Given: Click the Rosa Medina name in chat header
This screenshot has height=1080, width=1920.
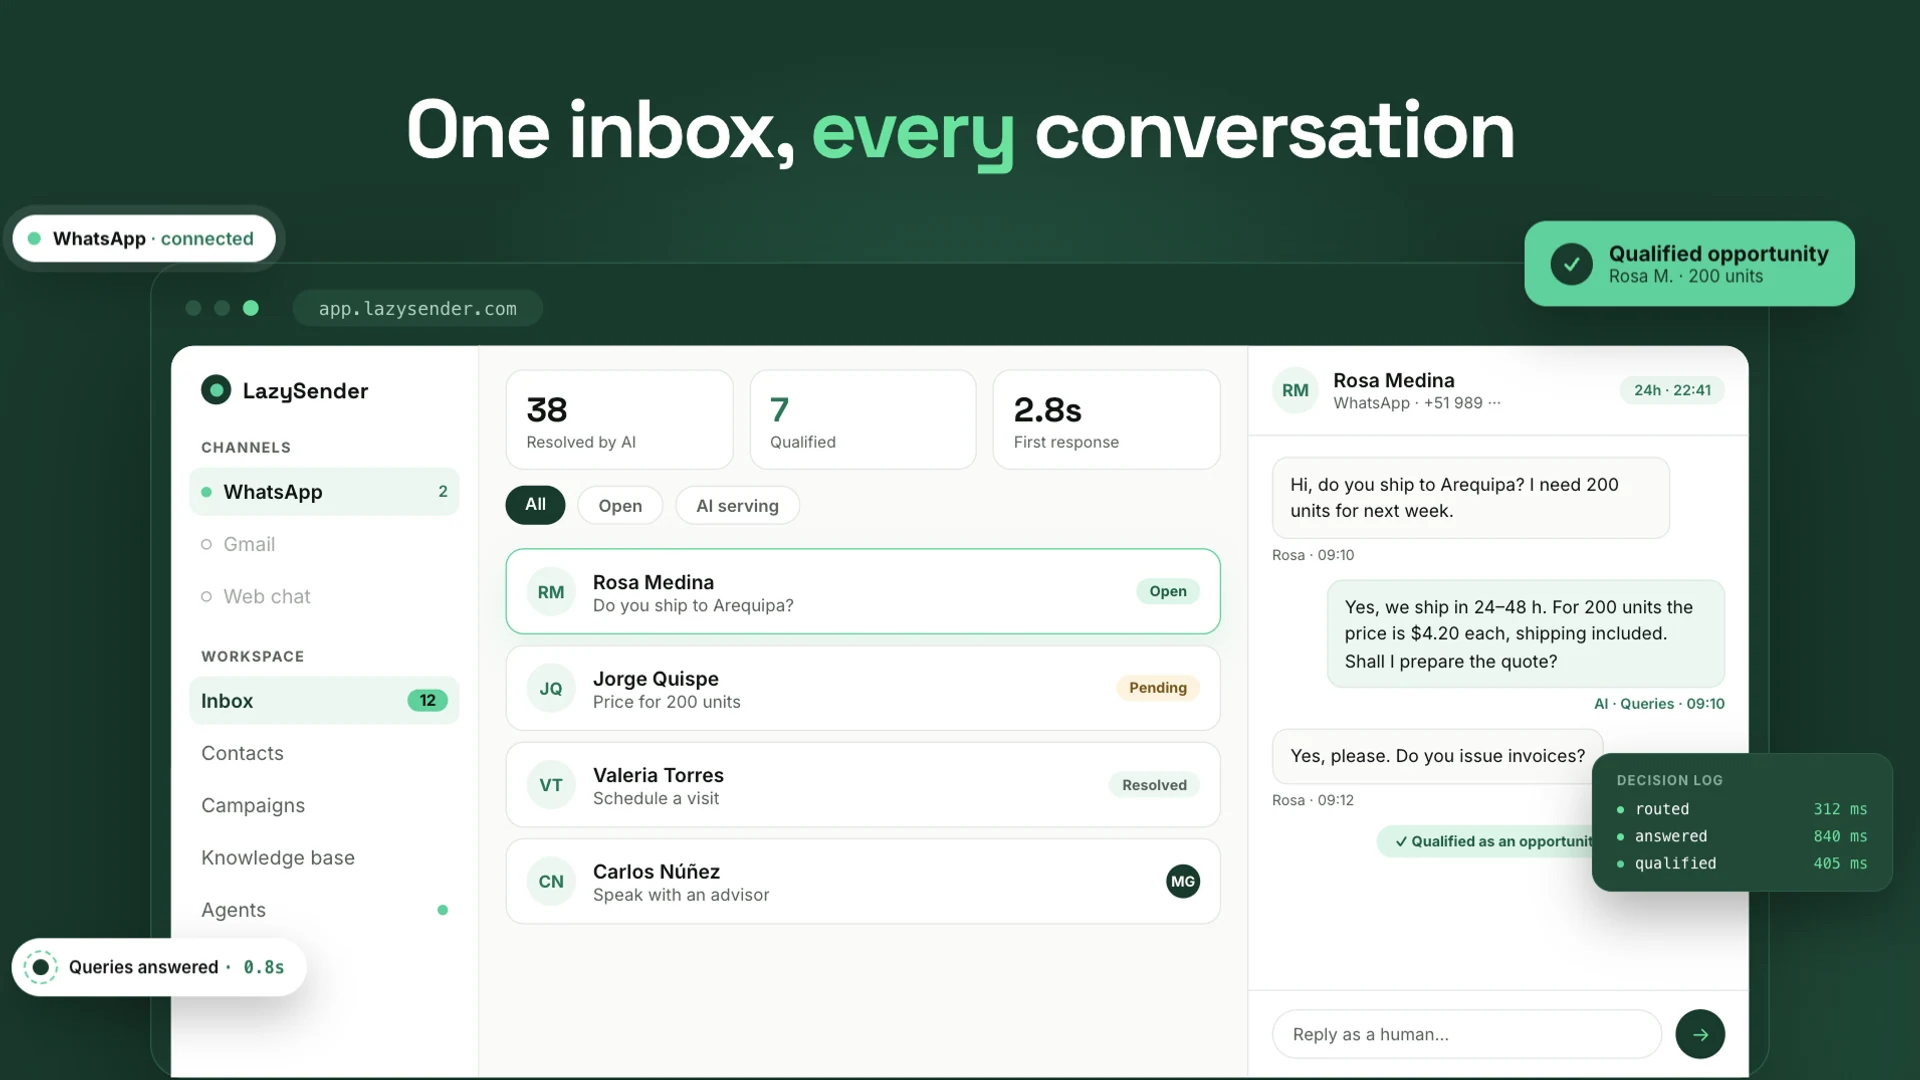Looking at the screenshot, I should point(1394,380).
